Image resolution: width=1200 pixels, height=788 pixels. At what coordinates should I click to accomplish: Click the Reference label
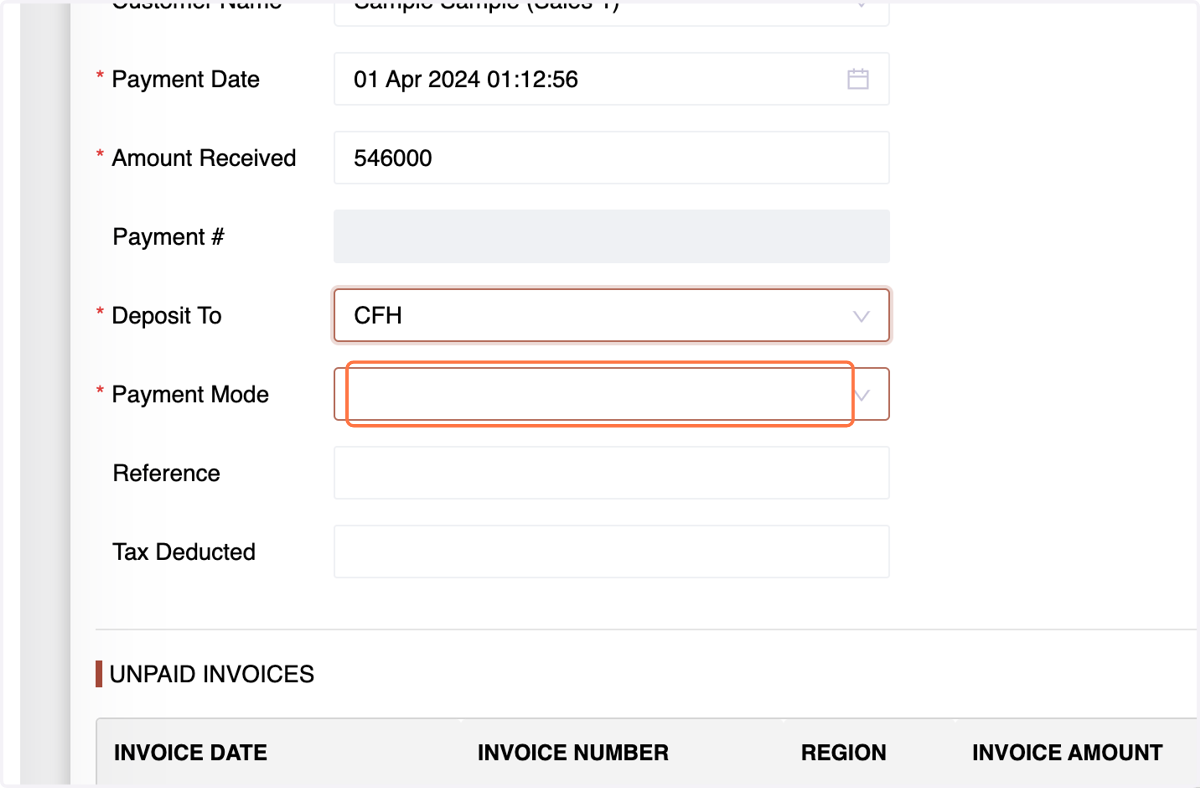point(166,473)
